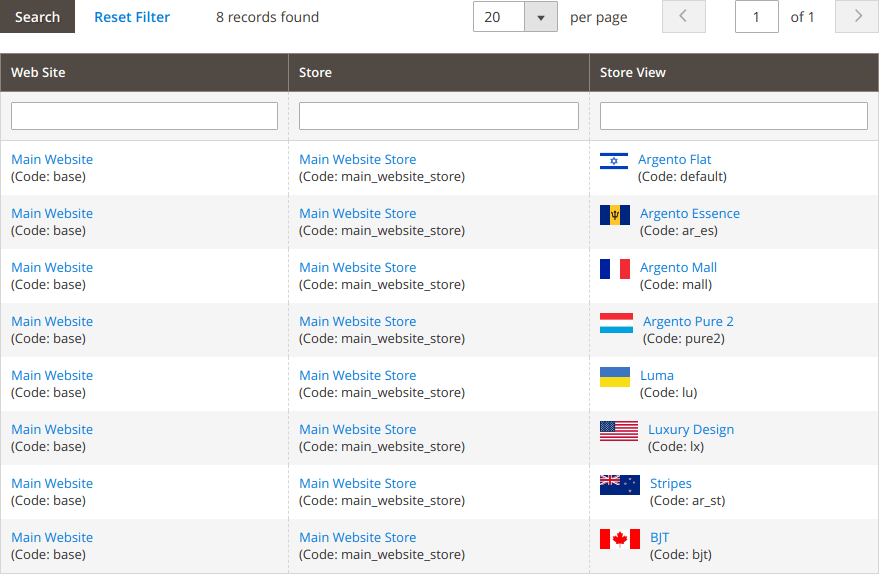Click the '(Code: pure2)' text
Image resolution: width=879 pixels, height=574 pixels.
(684, 339)
